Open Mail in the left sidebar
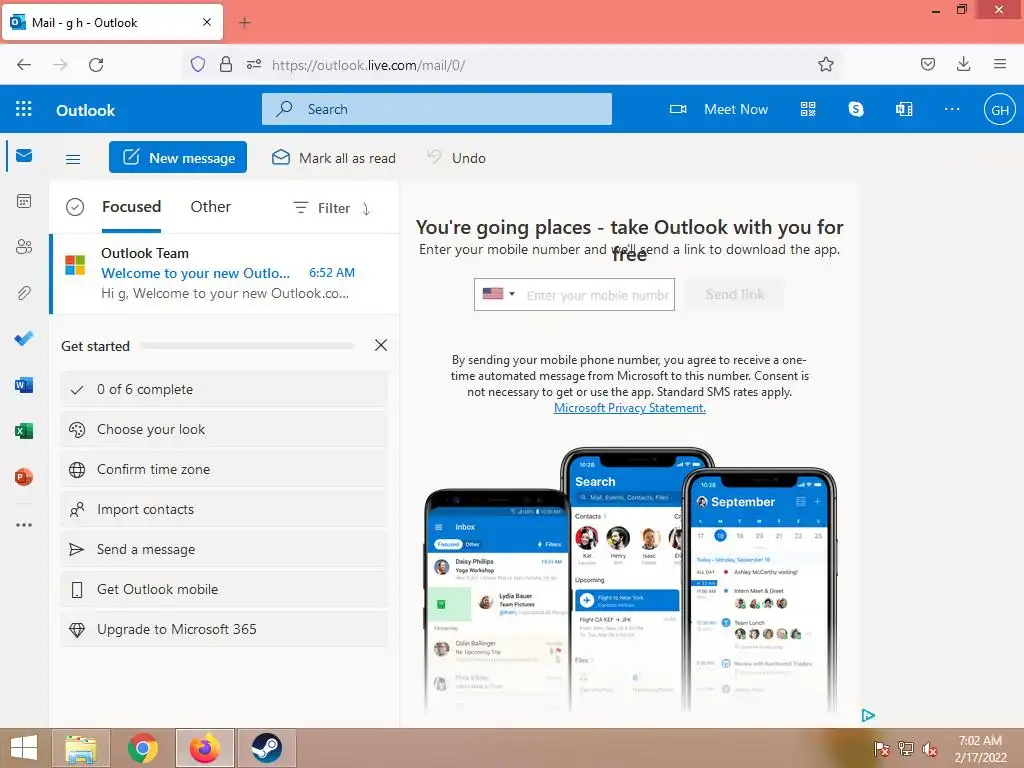This screenshot has width=1024, height=768. pos(24,155)
